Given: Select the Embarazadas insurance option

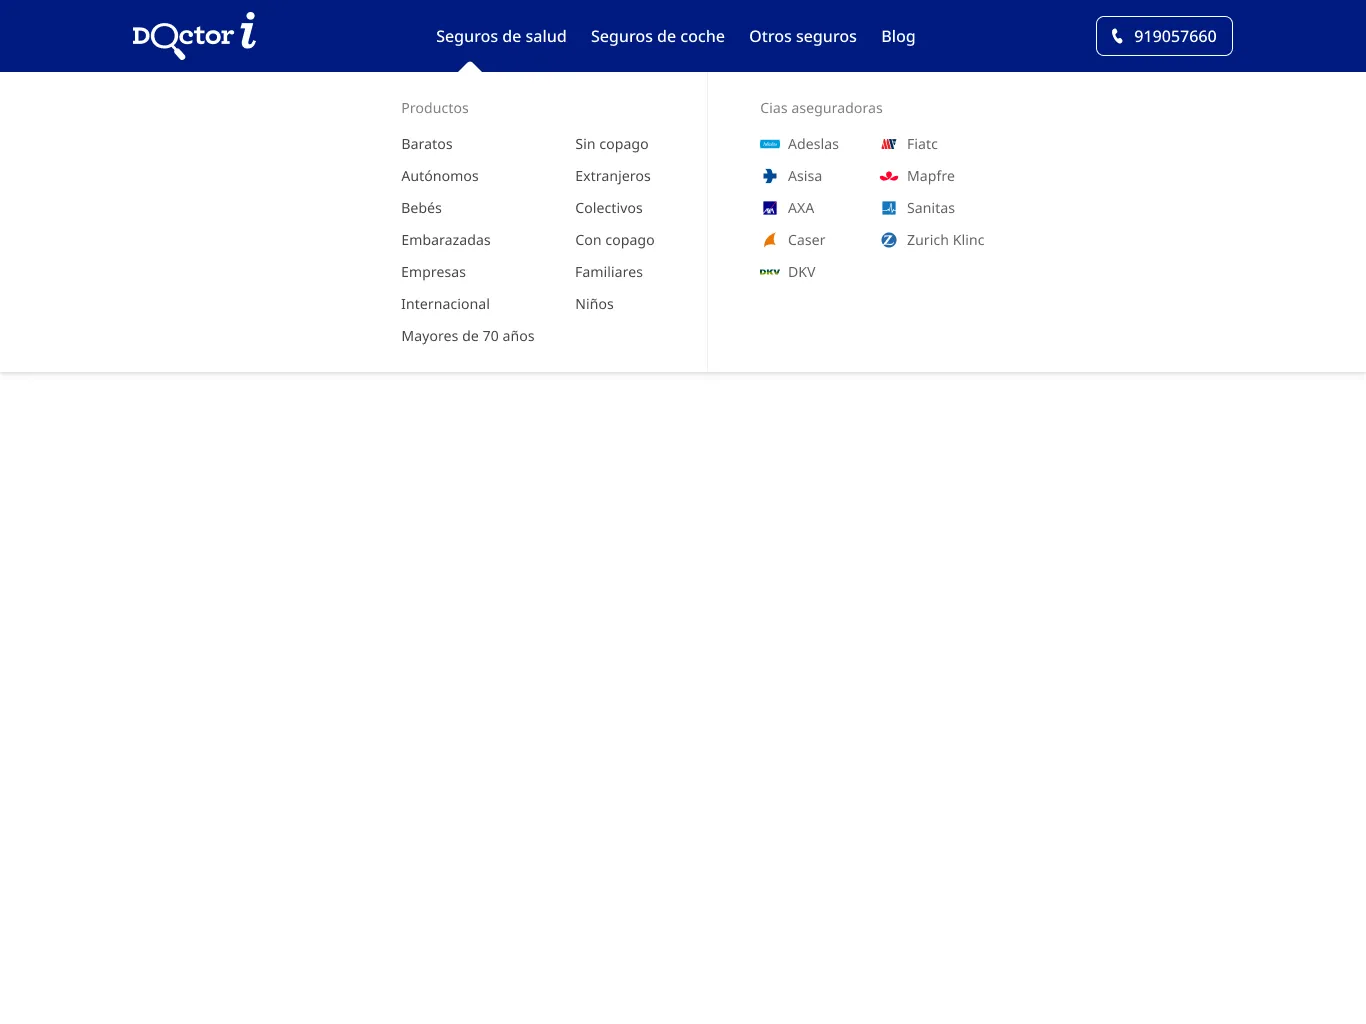Looking at the screenshot, I should (446, 240).
